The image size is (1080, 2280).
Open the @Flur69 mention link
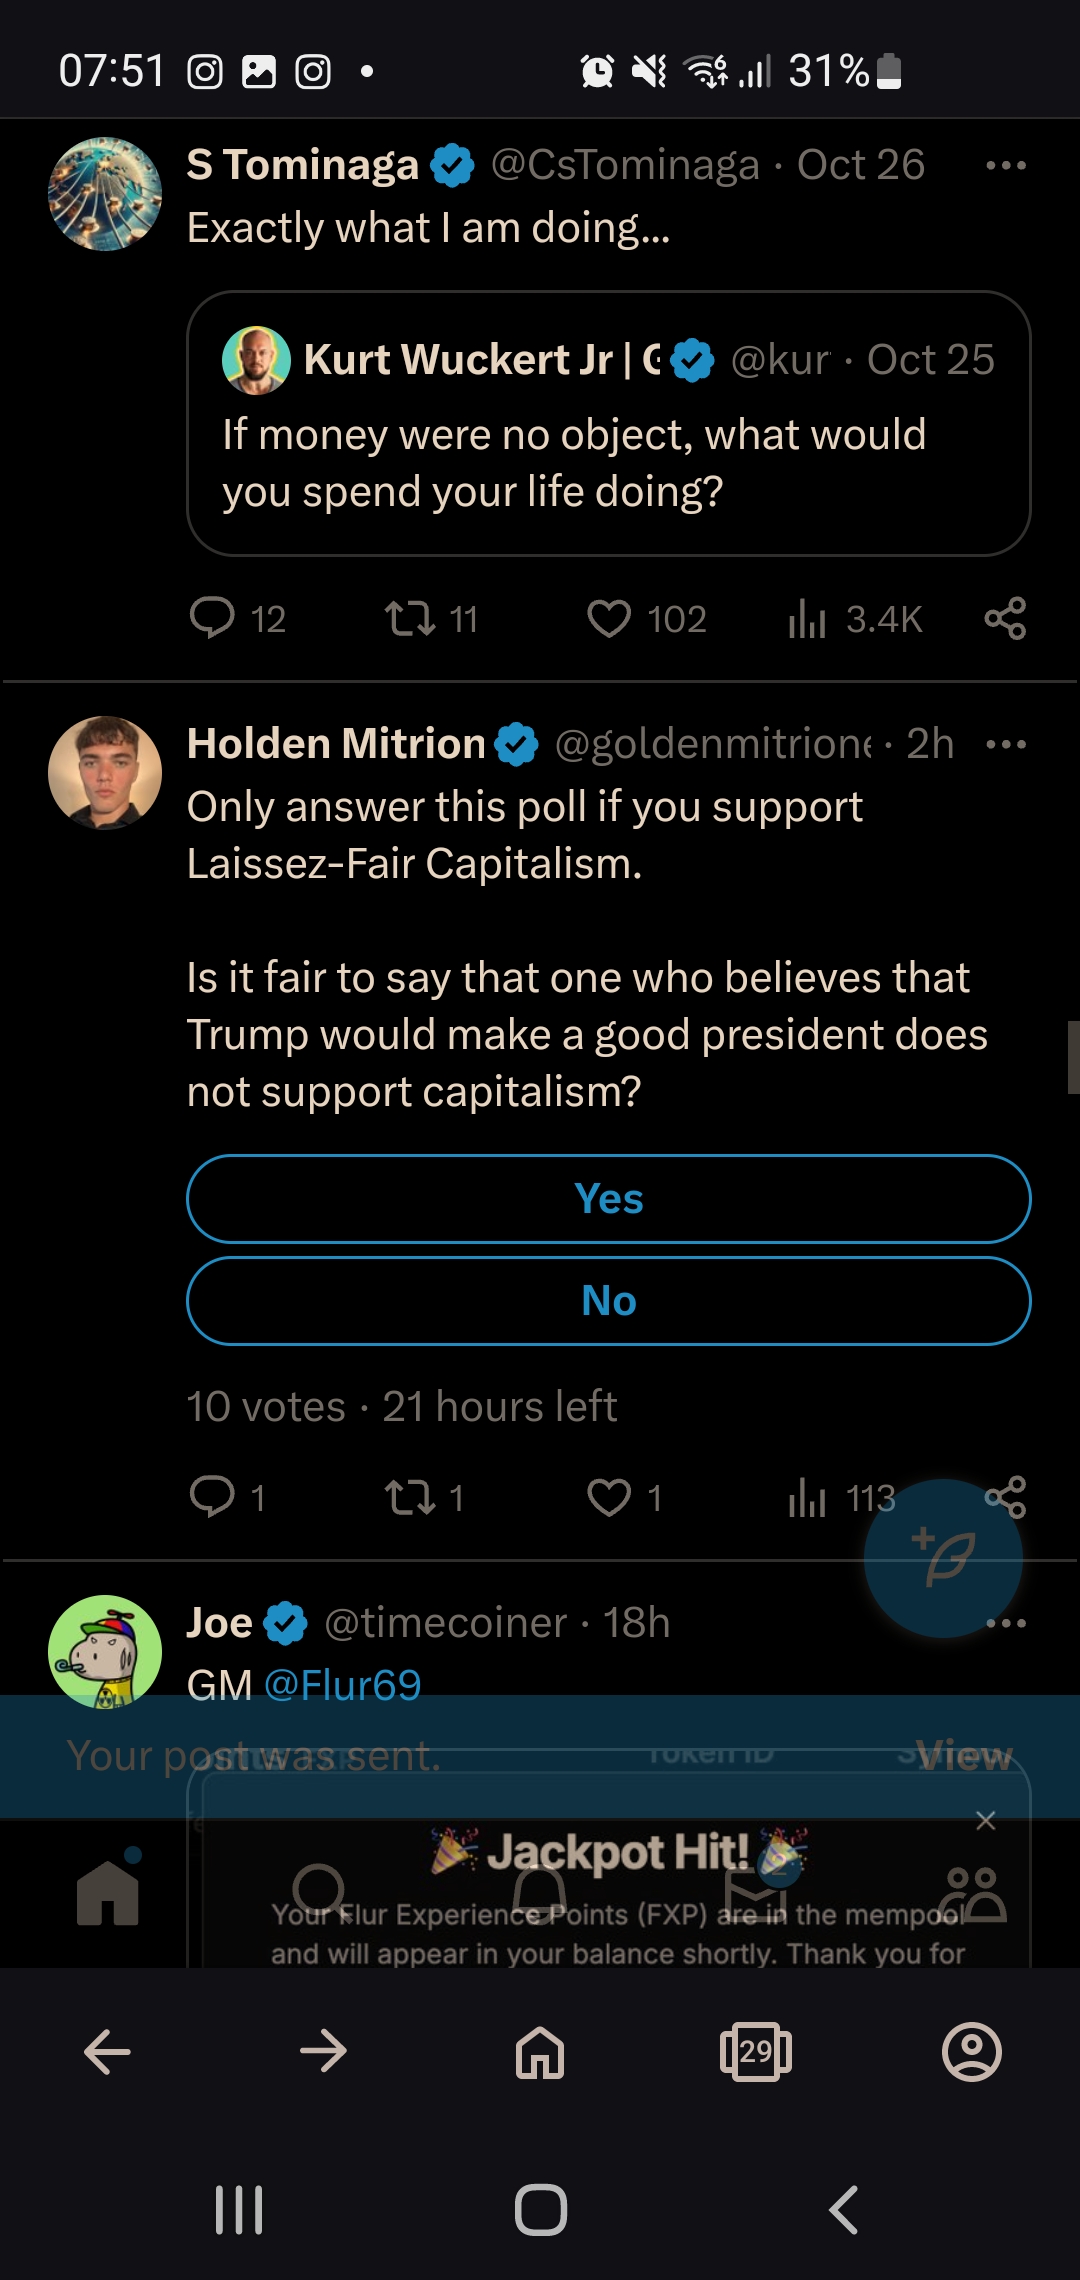tap(343, 1685)
